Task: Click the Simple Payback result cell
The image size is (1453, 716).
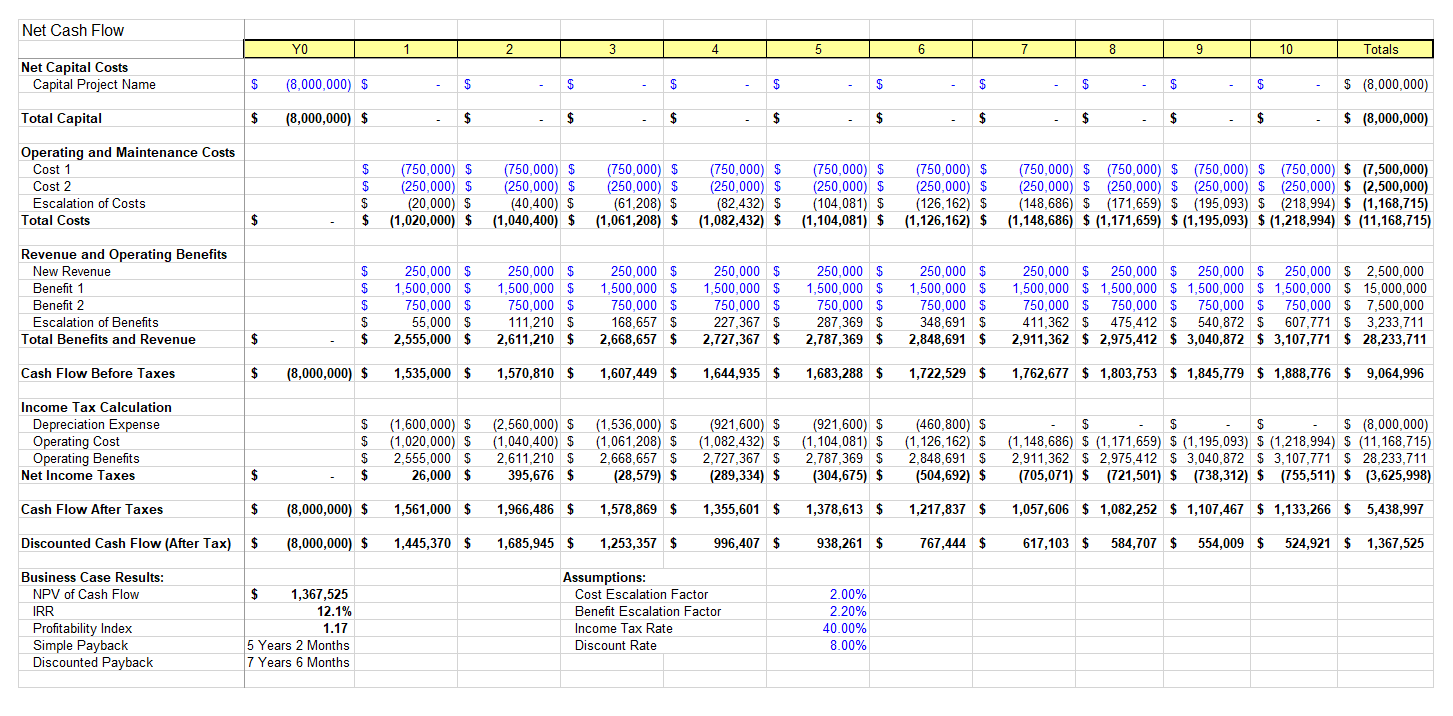Action: tap(299, 646)
